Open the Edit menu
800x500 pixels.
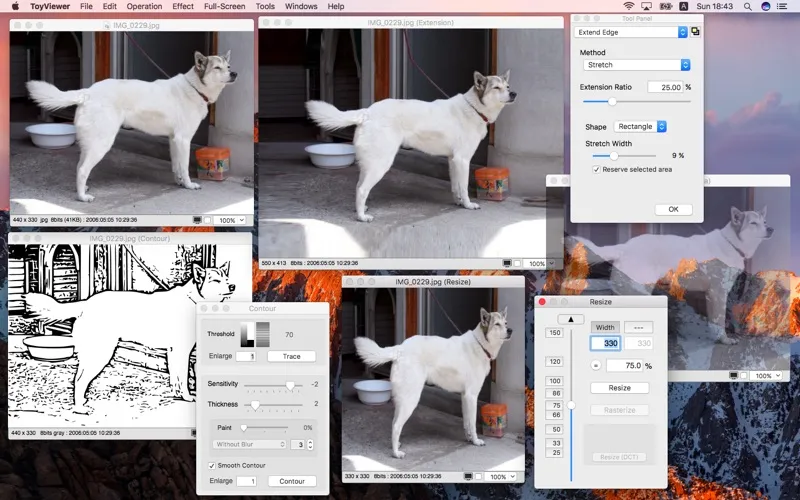(x=110, y=6)
